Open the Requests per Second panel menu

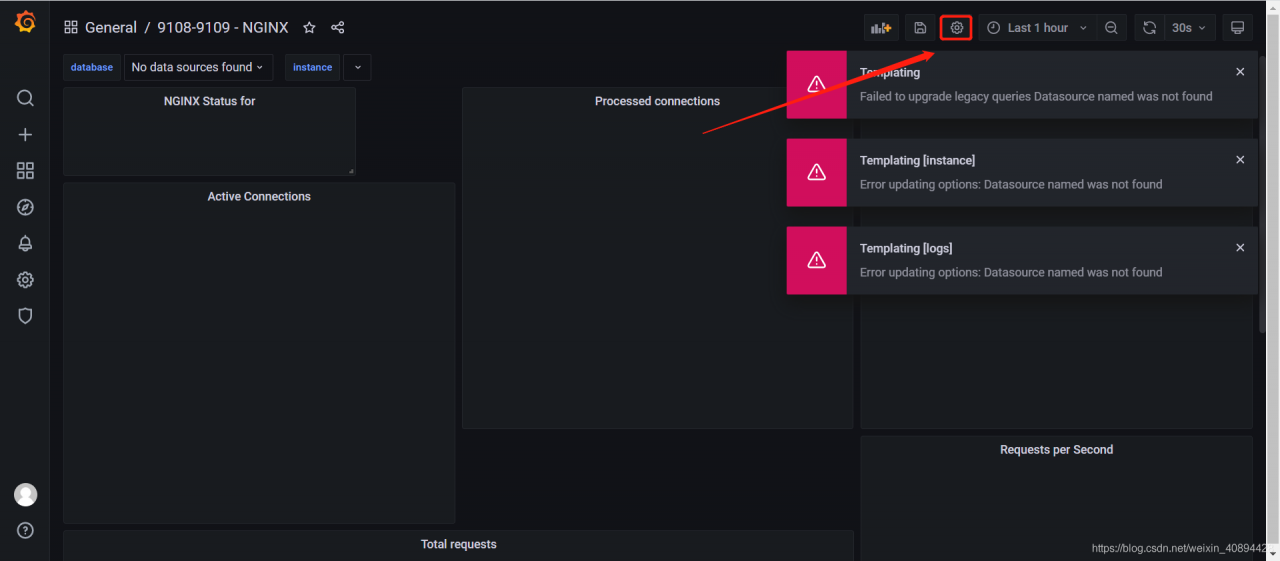[1056, 450]
